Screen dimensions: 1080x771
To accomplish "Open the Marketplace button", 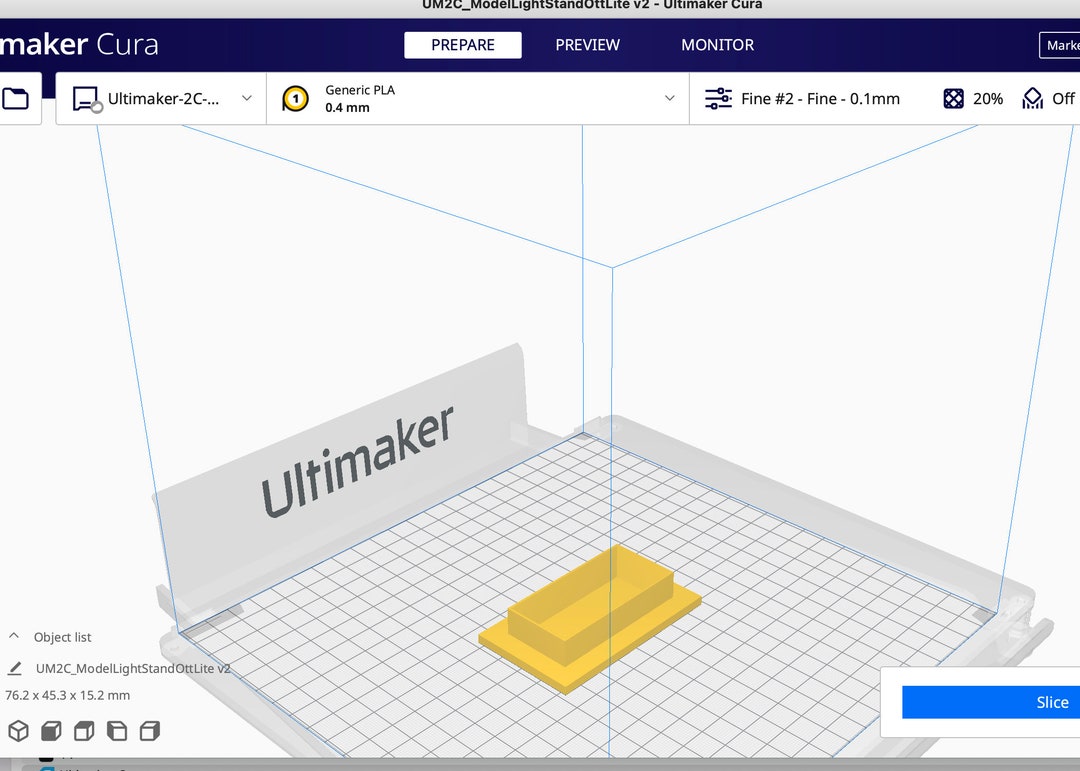I will coord(1062,45).
